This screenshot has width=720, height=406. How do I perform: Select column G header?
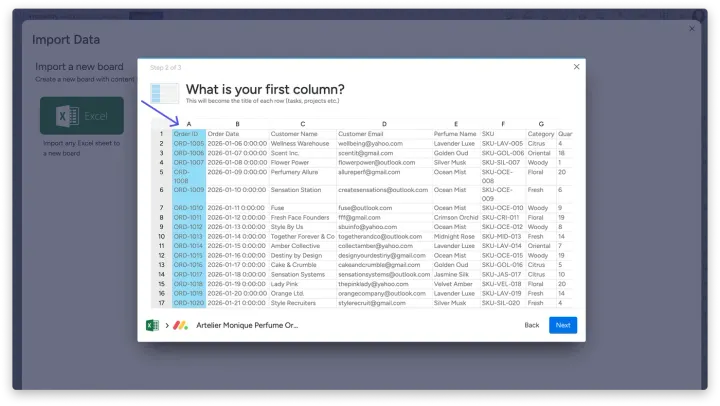tap(541, 124)
